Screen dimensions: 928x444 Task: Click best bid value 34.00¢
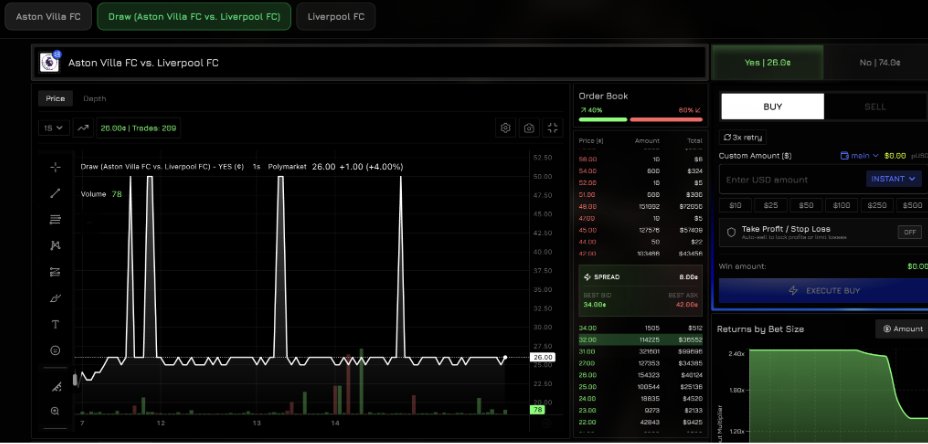(593, 305)
